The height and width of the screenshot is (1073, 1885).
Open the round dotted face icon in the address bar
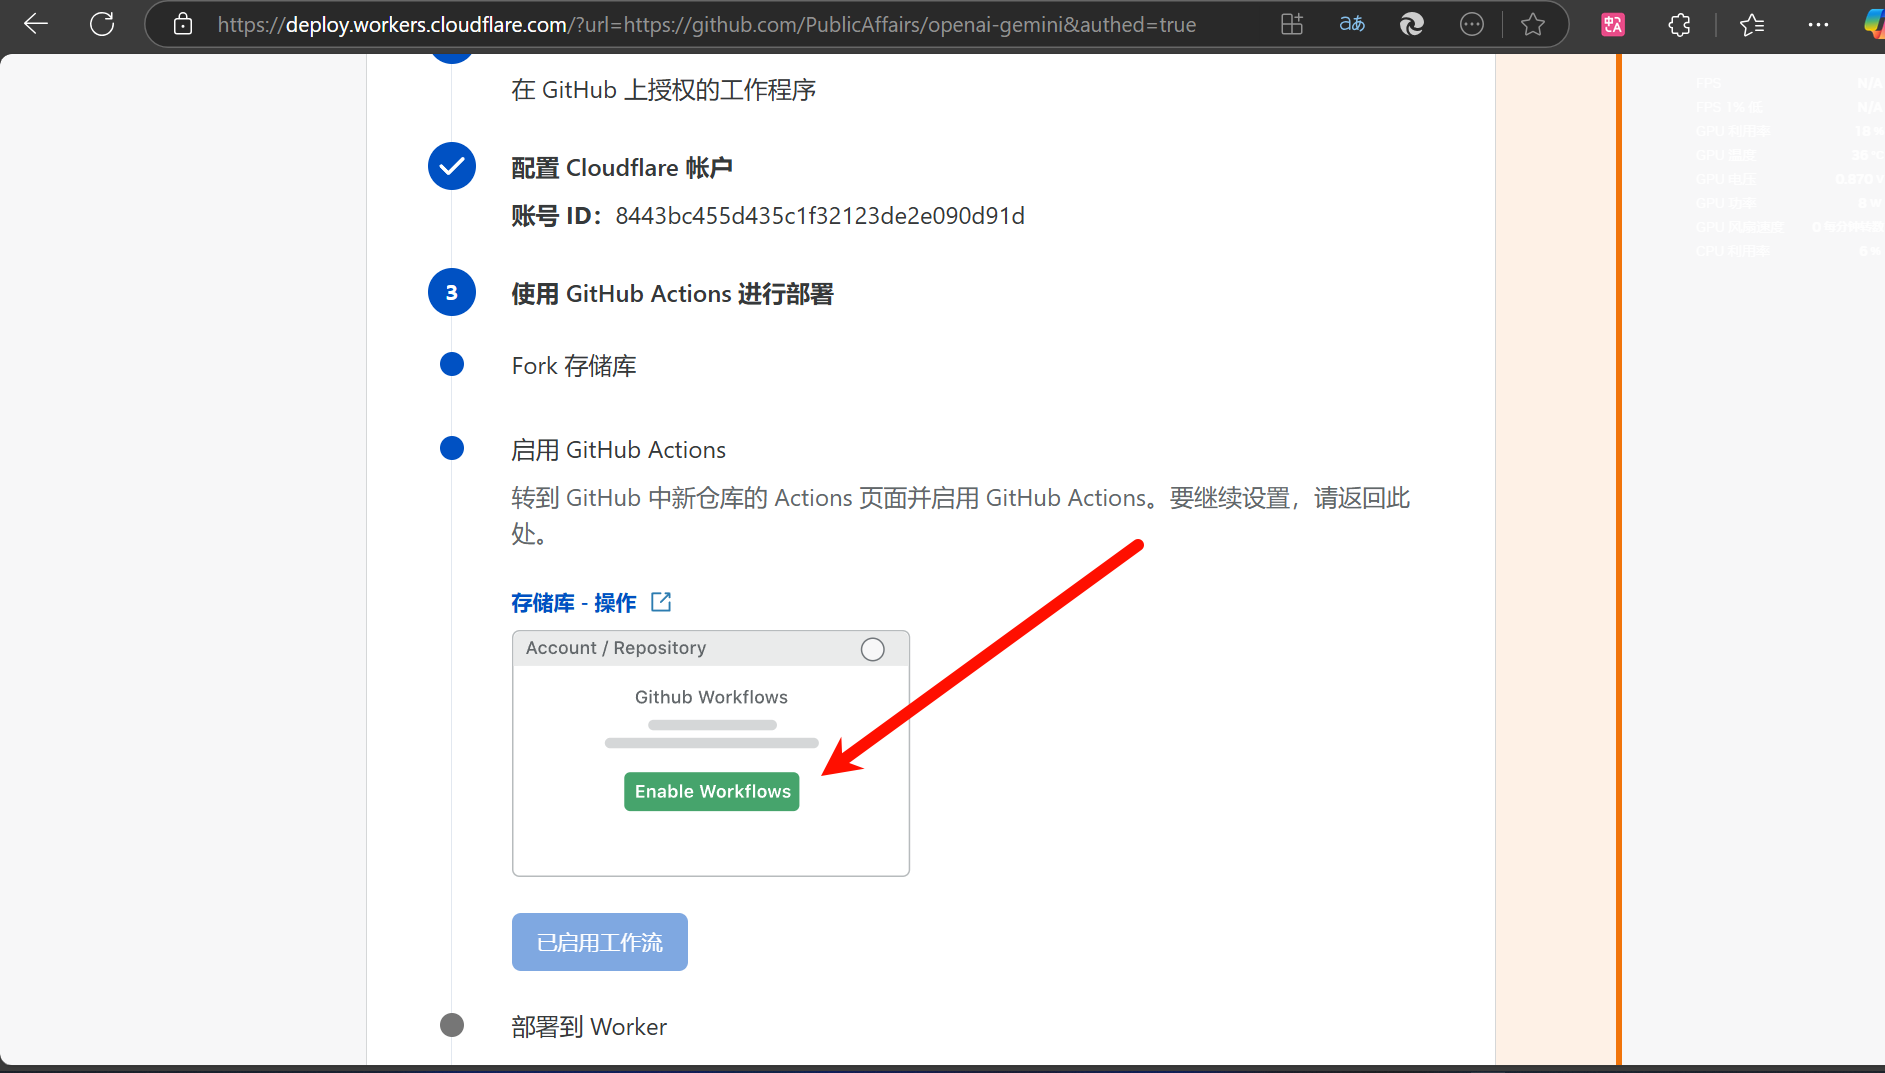pos(1472,24)
